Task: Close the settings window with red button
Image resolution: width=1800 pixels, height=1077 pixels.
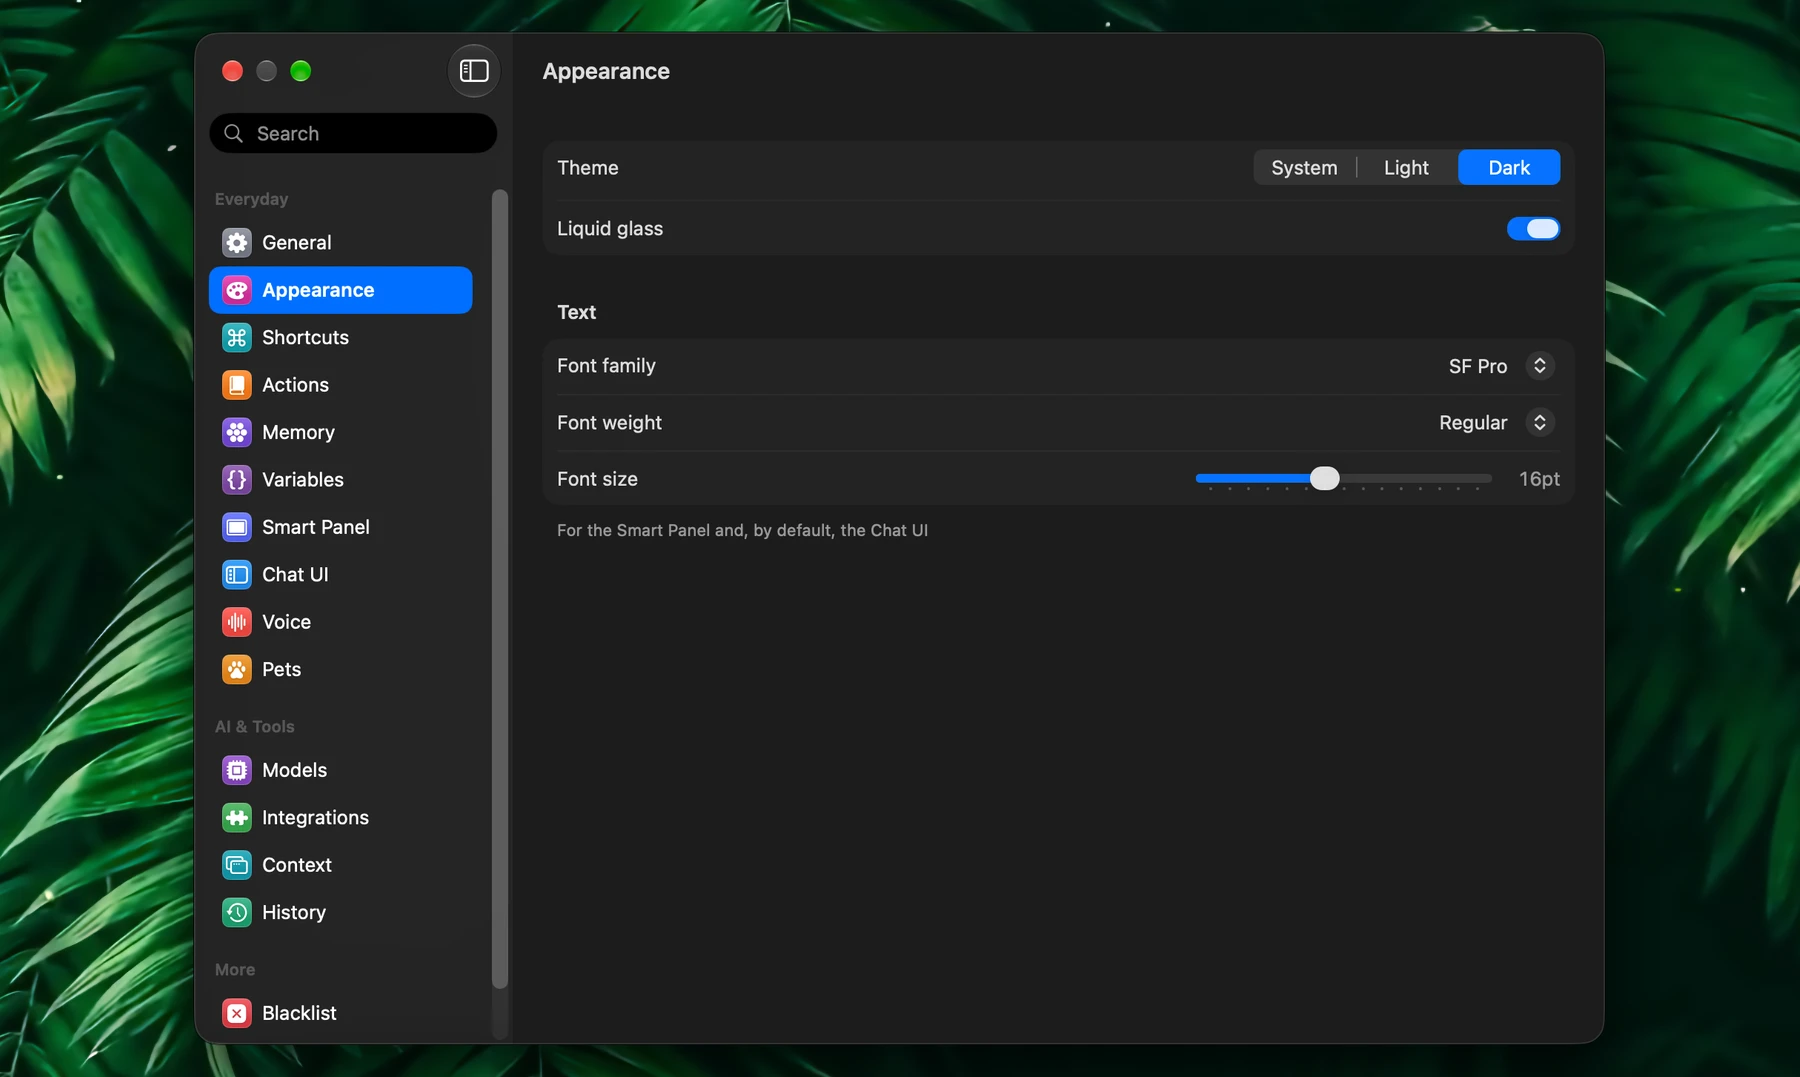Action: click(233, 71)
